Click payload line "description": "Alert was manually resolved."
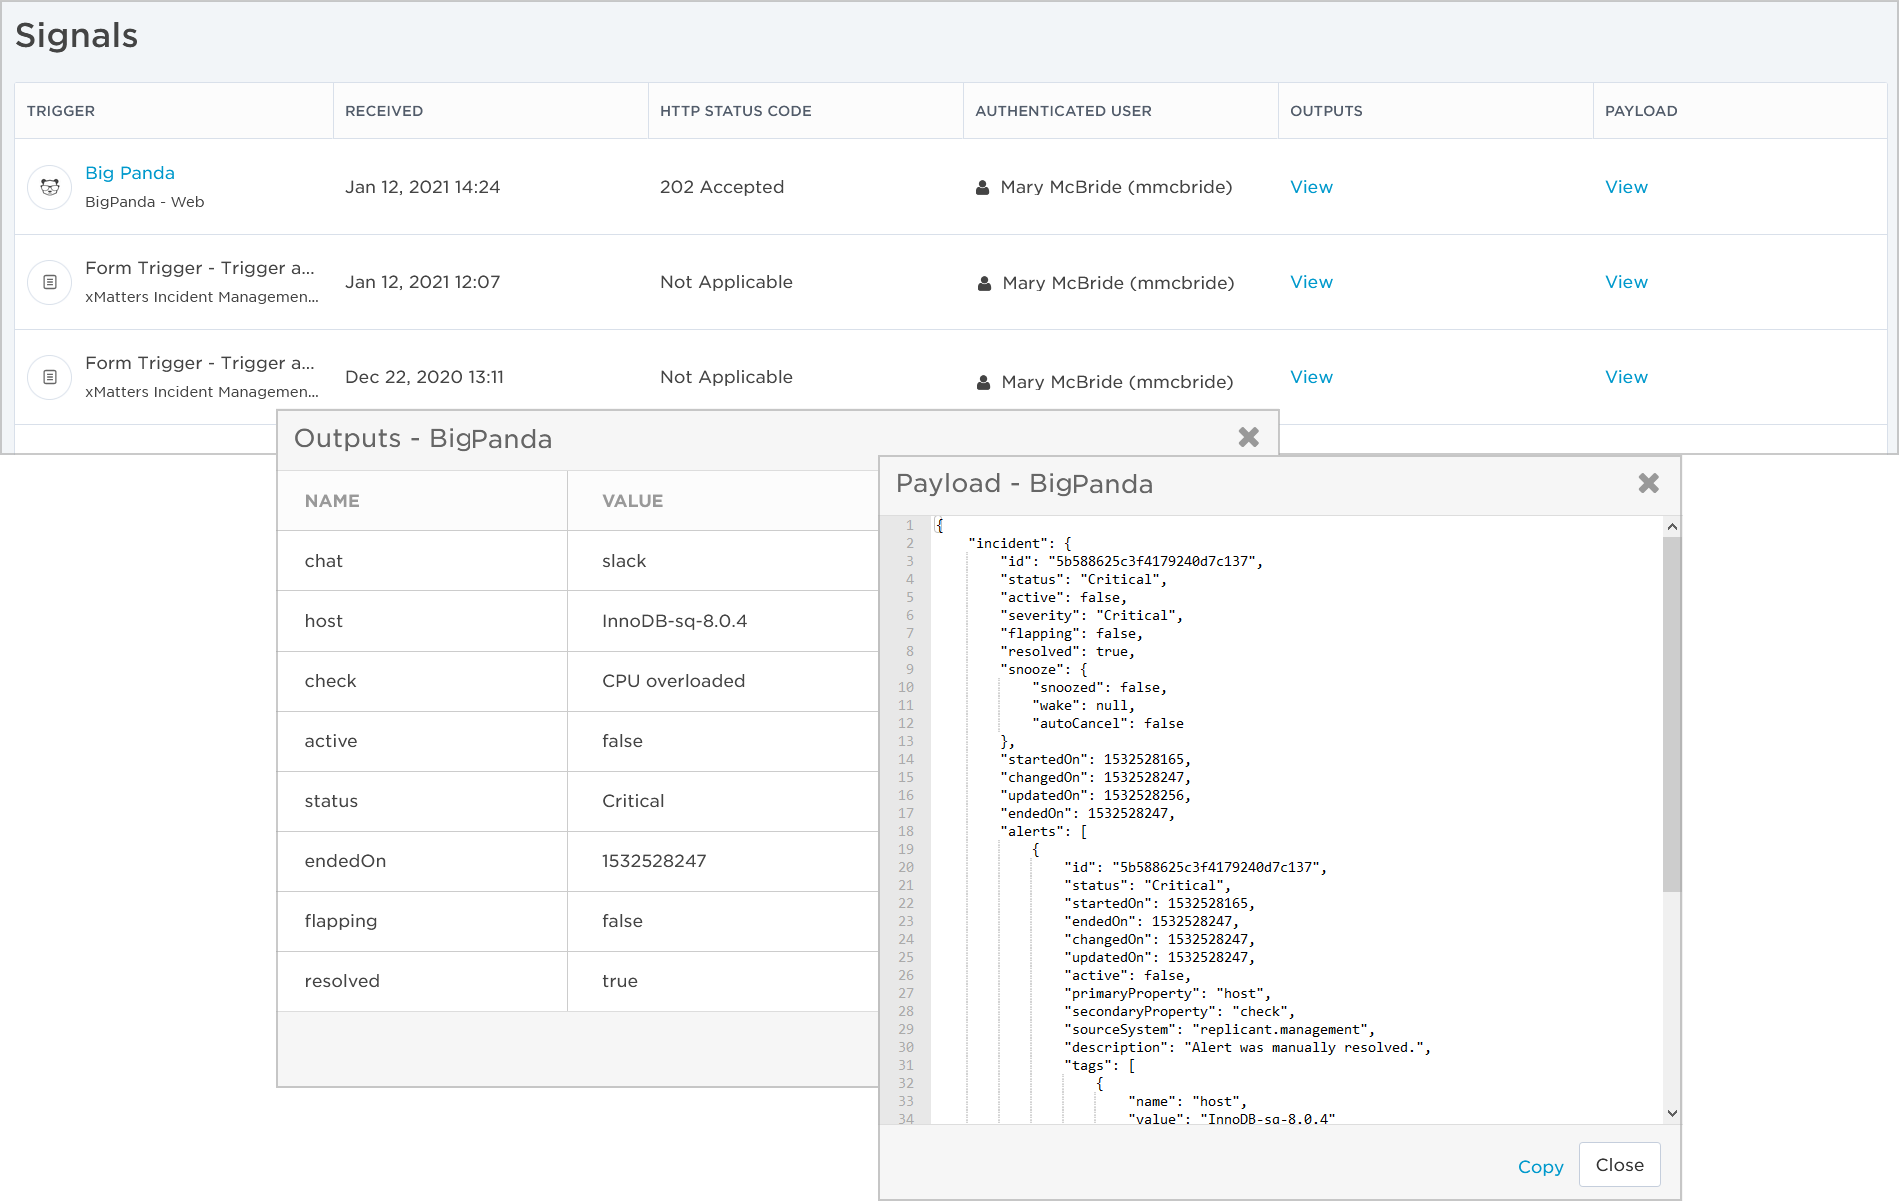This screenshot has height=1201, width=1899. tap(1247, 1047)
